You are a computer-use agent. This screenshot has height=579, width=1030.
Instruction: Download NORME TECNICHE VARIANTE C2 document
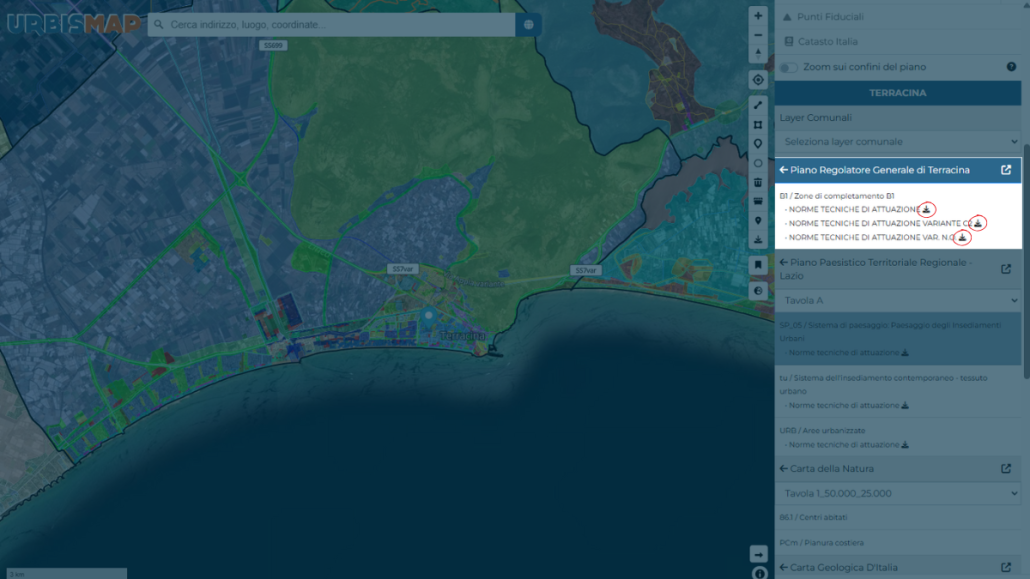[977, 223]
